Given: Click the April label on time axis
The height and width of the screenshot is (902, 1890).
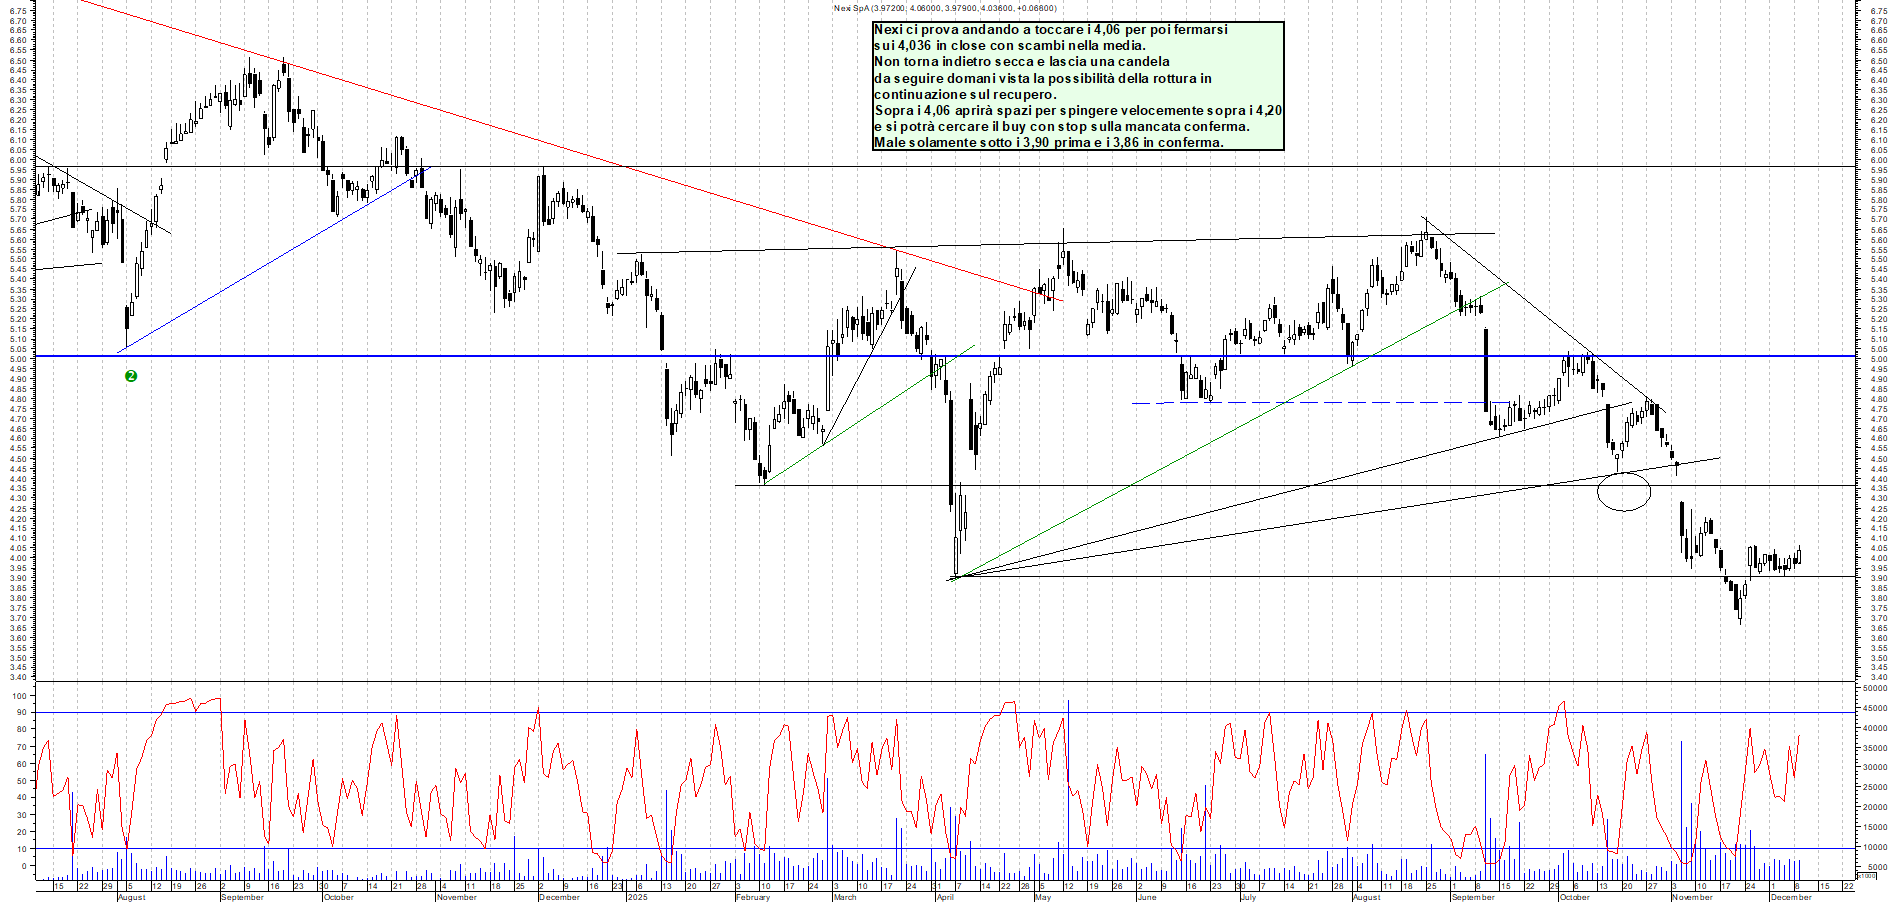Looking at the screenshot, I should click(944, 897).
